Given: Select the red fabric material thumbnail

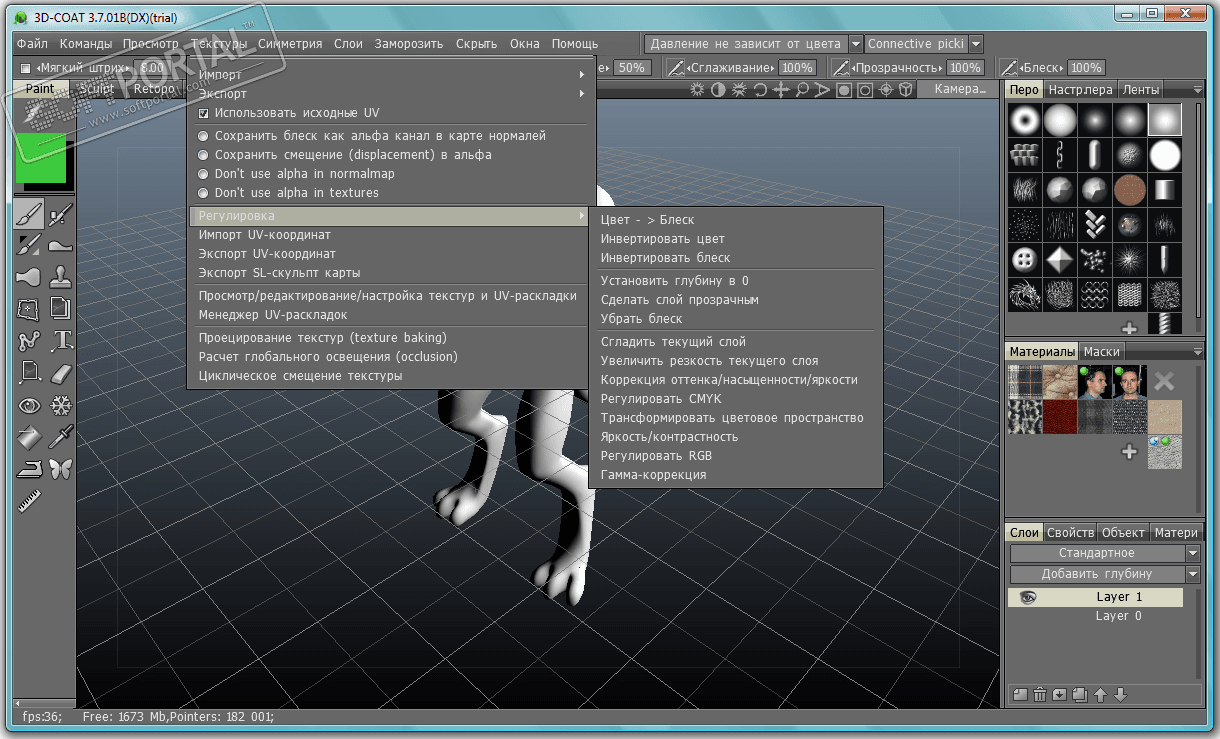Looking at the screenshot, I should click(x=1060, y=416).
